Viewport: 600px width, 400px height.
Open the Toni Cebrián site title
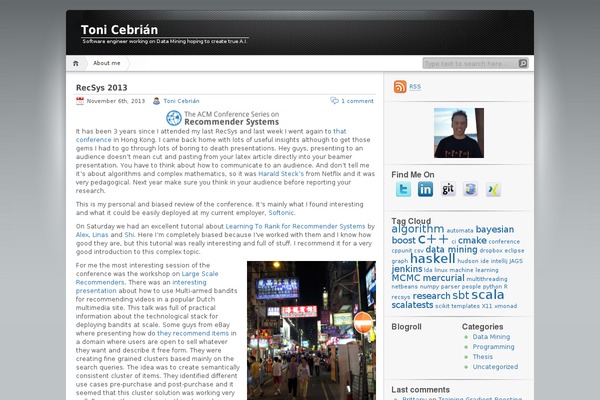coord(119,30)
